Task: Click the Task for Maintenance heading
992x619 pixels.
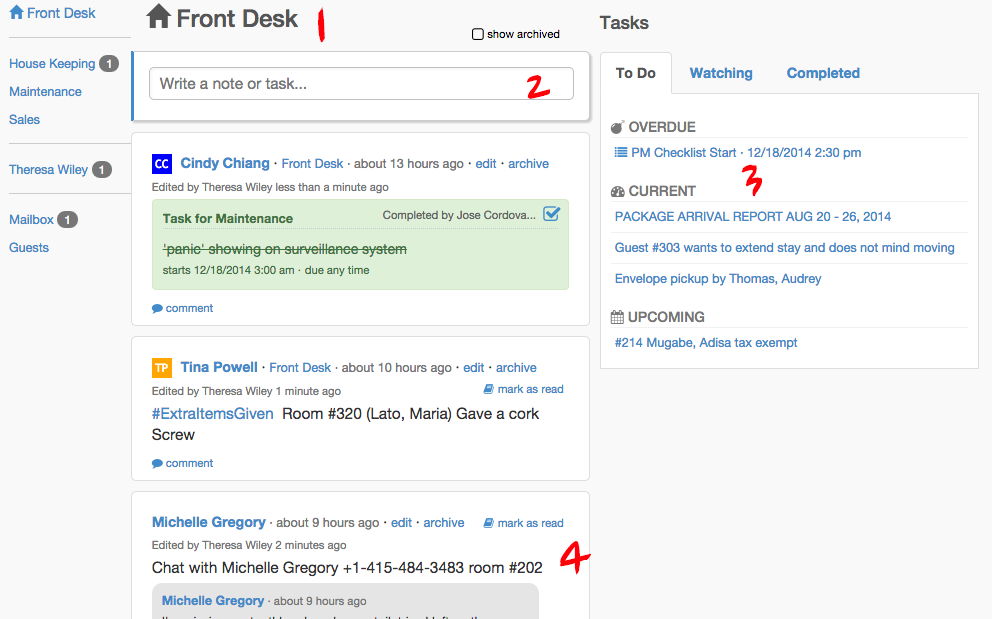Action: (x=228, y=218)
